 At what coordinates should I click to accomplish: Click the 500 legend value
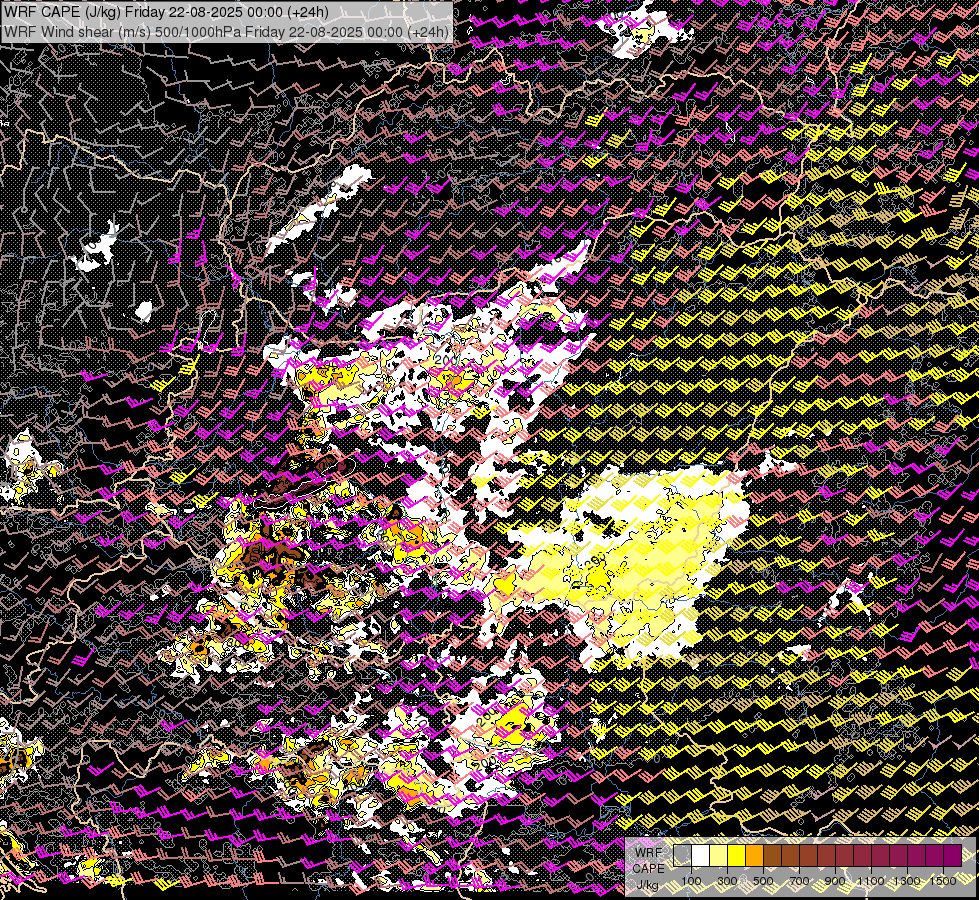coord(763,881)
